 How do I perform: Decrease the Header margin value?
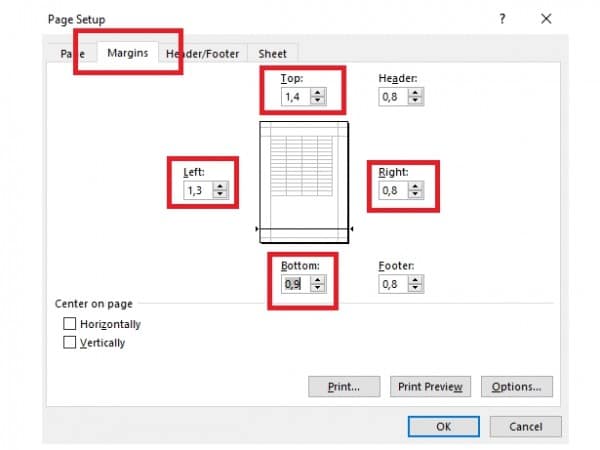pyautogui.click(x=416, y=101)
